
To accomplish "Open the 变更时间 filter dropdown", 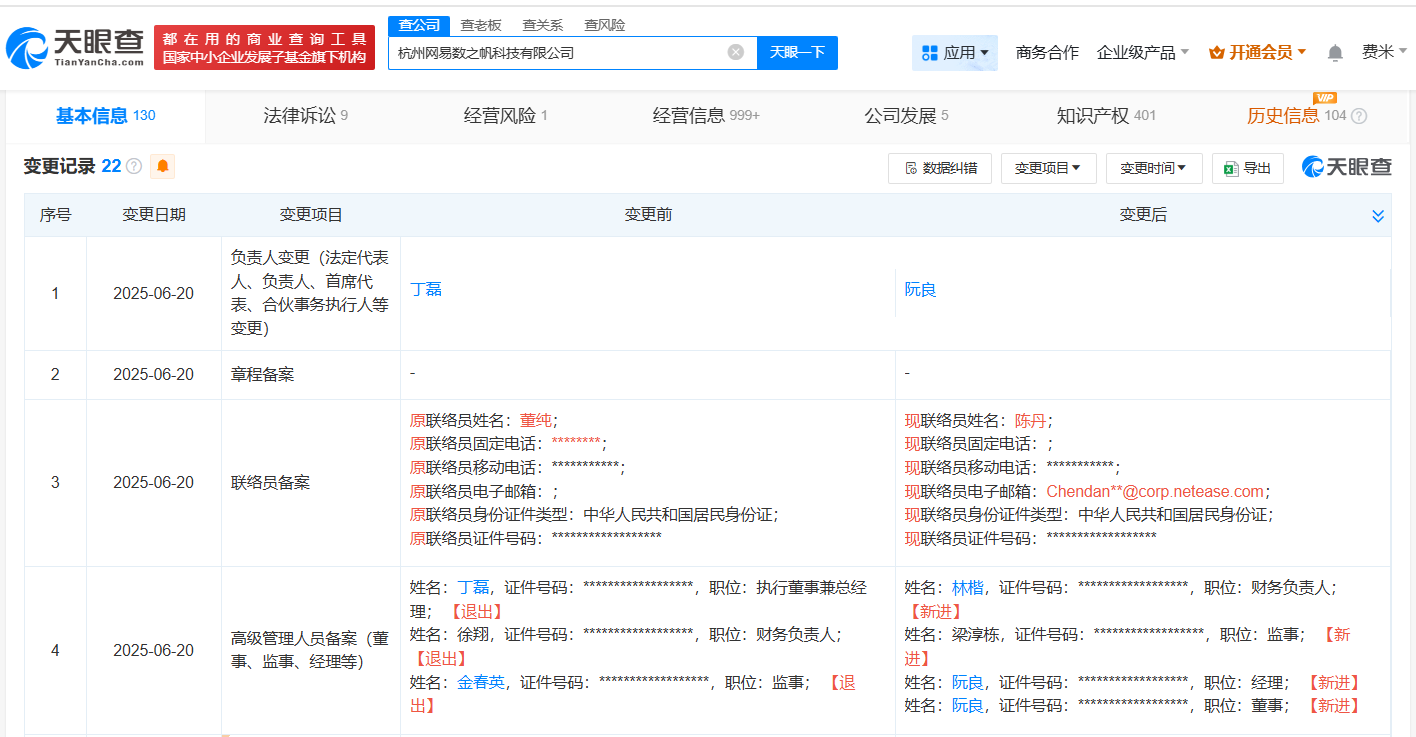I will point(1153,168).
